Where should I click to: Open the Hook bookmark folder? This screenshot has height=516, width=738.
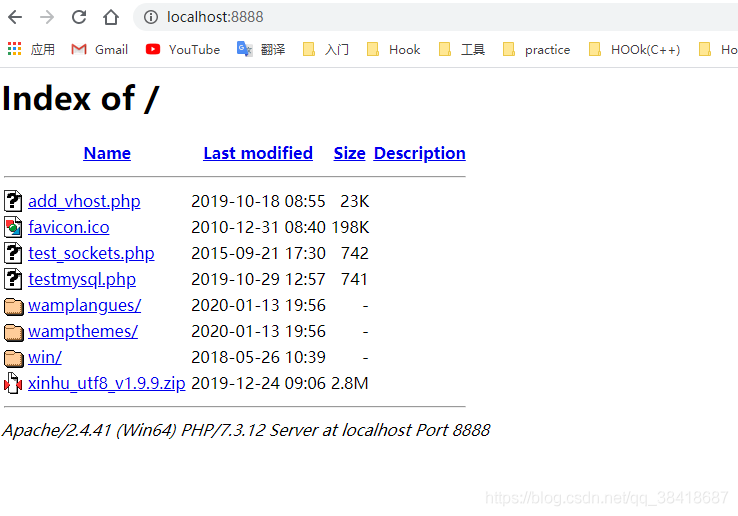click(x=394, y=49)
